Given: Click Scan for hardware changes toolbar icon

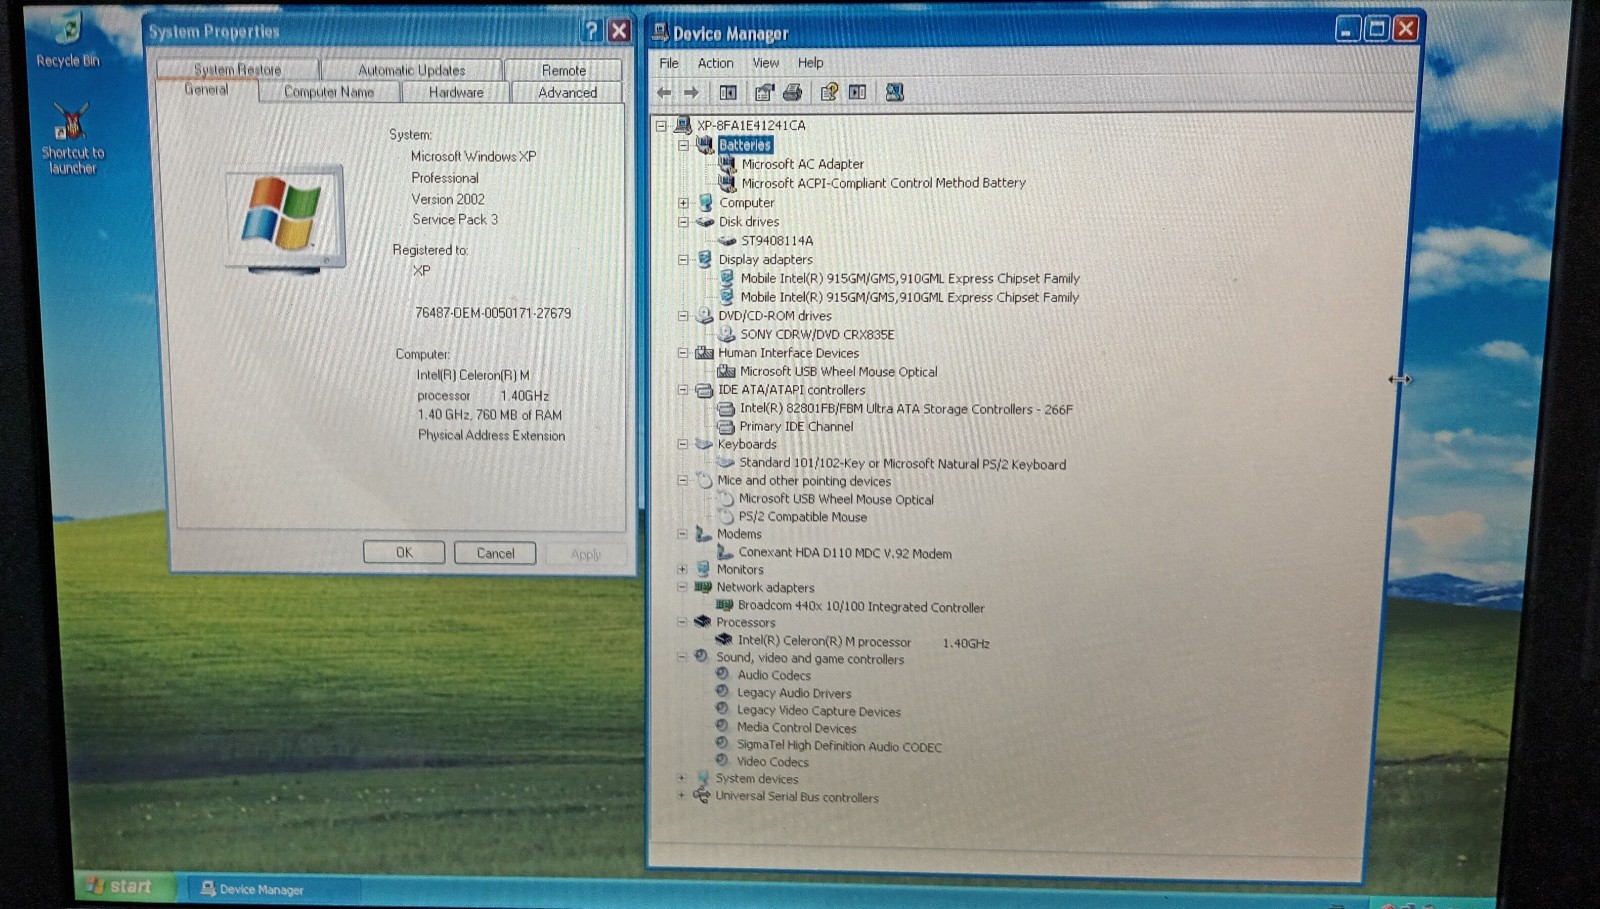Looking at the screenshot, I should tap(895, 92).
